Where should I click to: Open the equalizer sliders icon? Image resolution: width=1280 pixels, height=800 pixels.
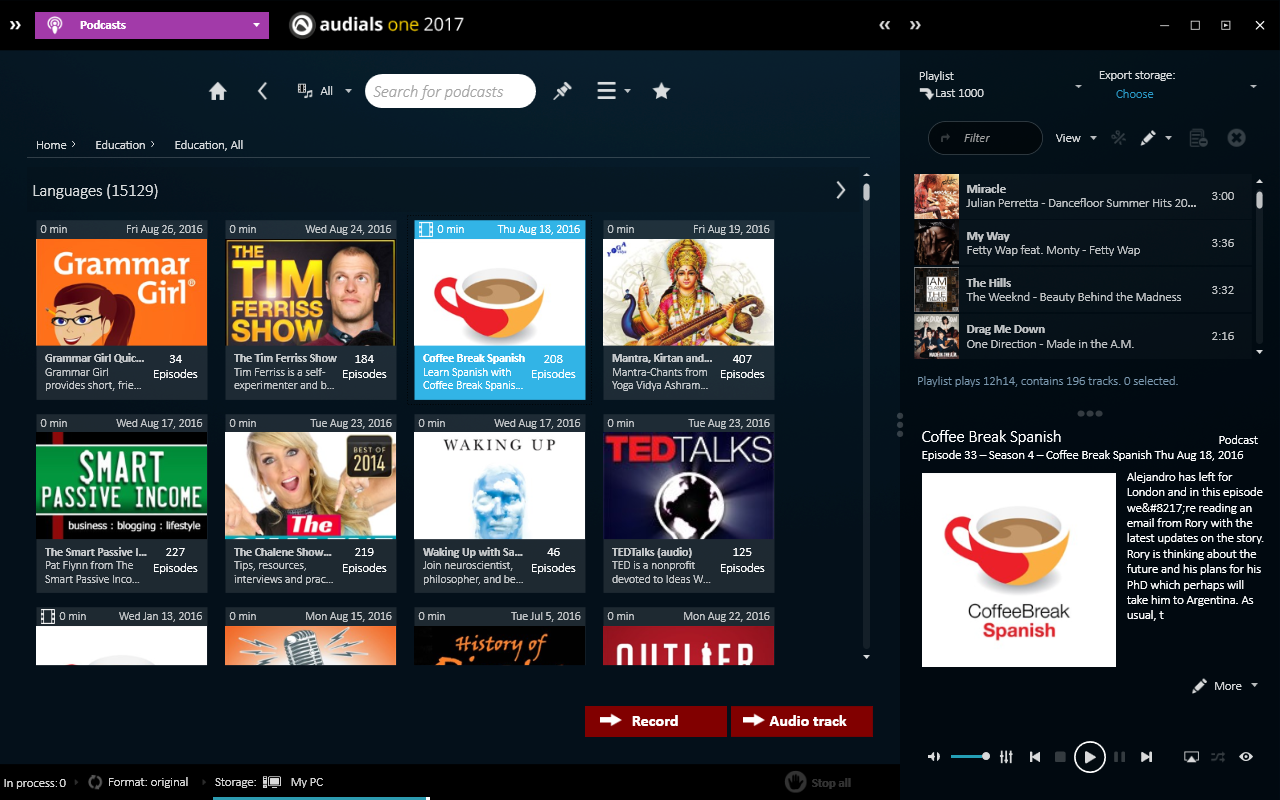(1007, 757)
